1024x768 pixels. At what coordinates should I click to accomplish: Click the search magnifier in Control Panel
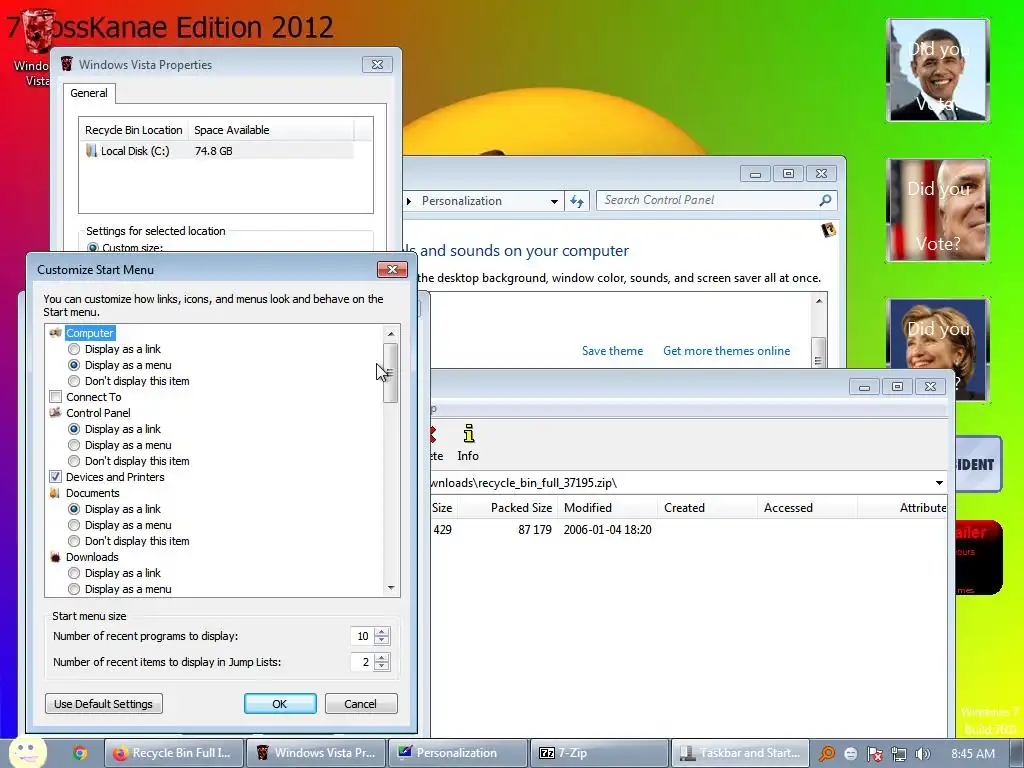pos(825,200)
